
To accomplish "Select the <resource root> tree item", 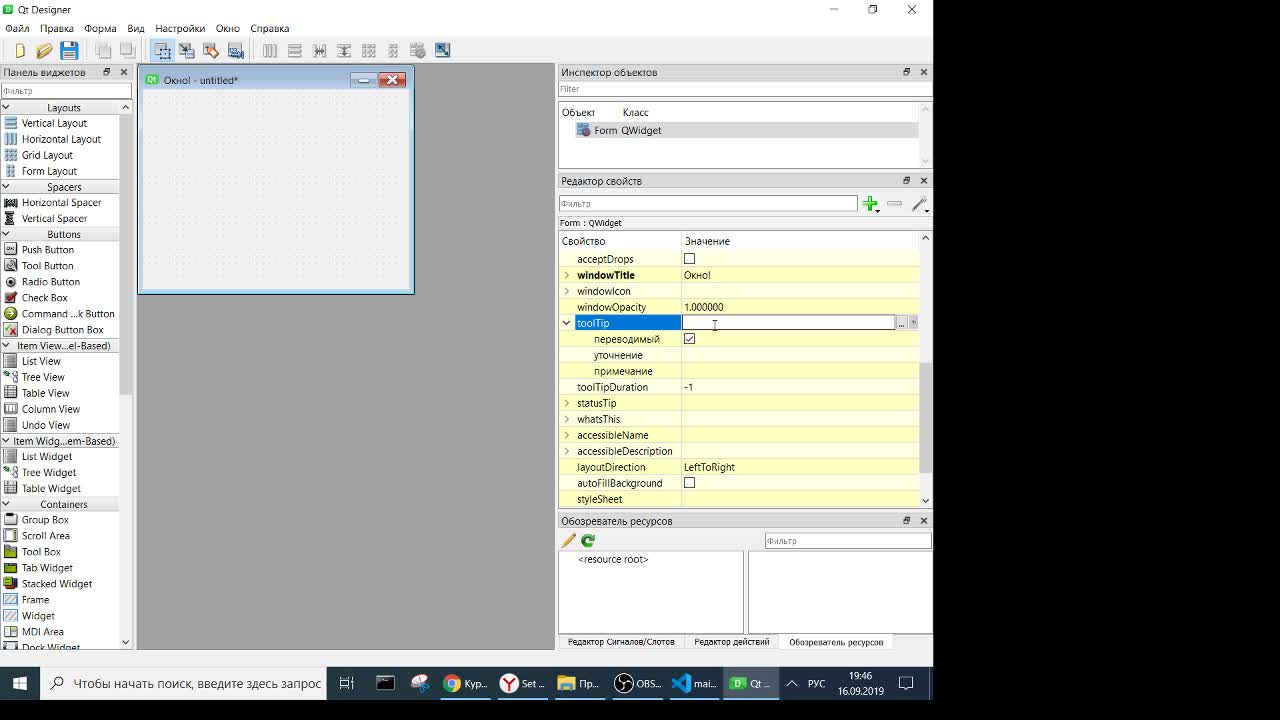I will point(613,559).
